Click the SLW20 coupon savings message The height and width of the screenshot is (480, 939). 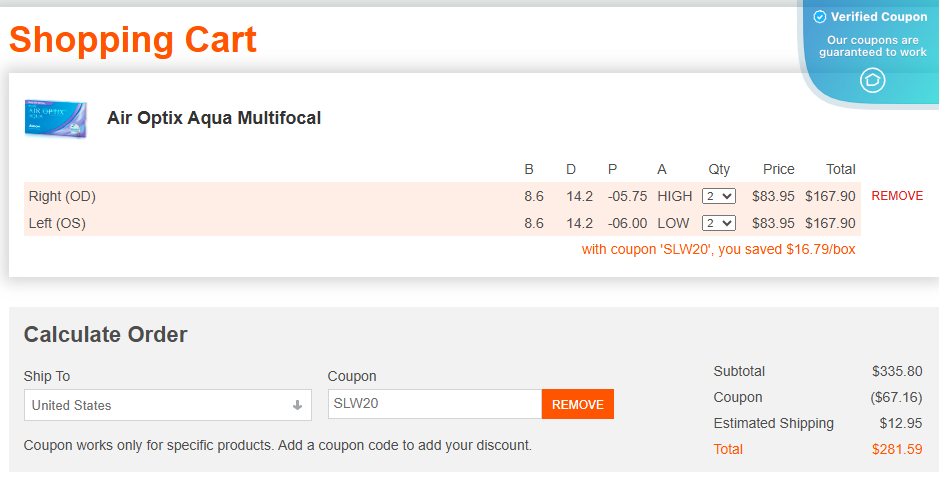pos(718,249)
